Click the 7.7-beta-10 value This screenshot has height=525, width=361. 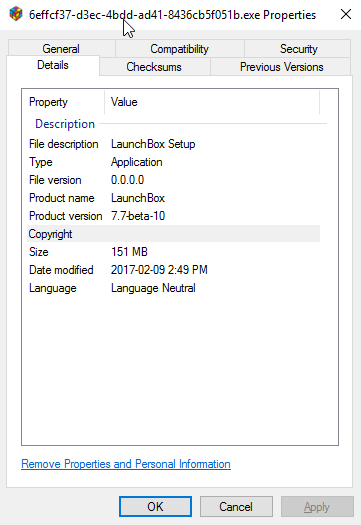138,216
